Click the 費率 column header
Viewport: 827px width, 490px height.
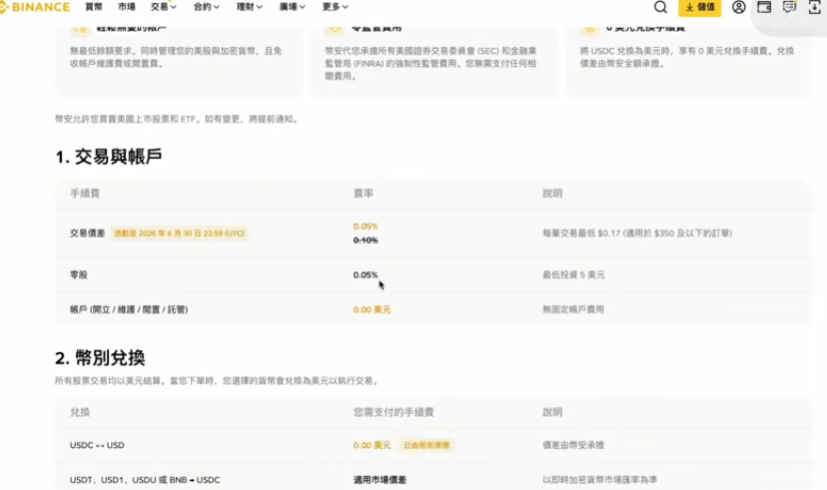pos(363,194)
